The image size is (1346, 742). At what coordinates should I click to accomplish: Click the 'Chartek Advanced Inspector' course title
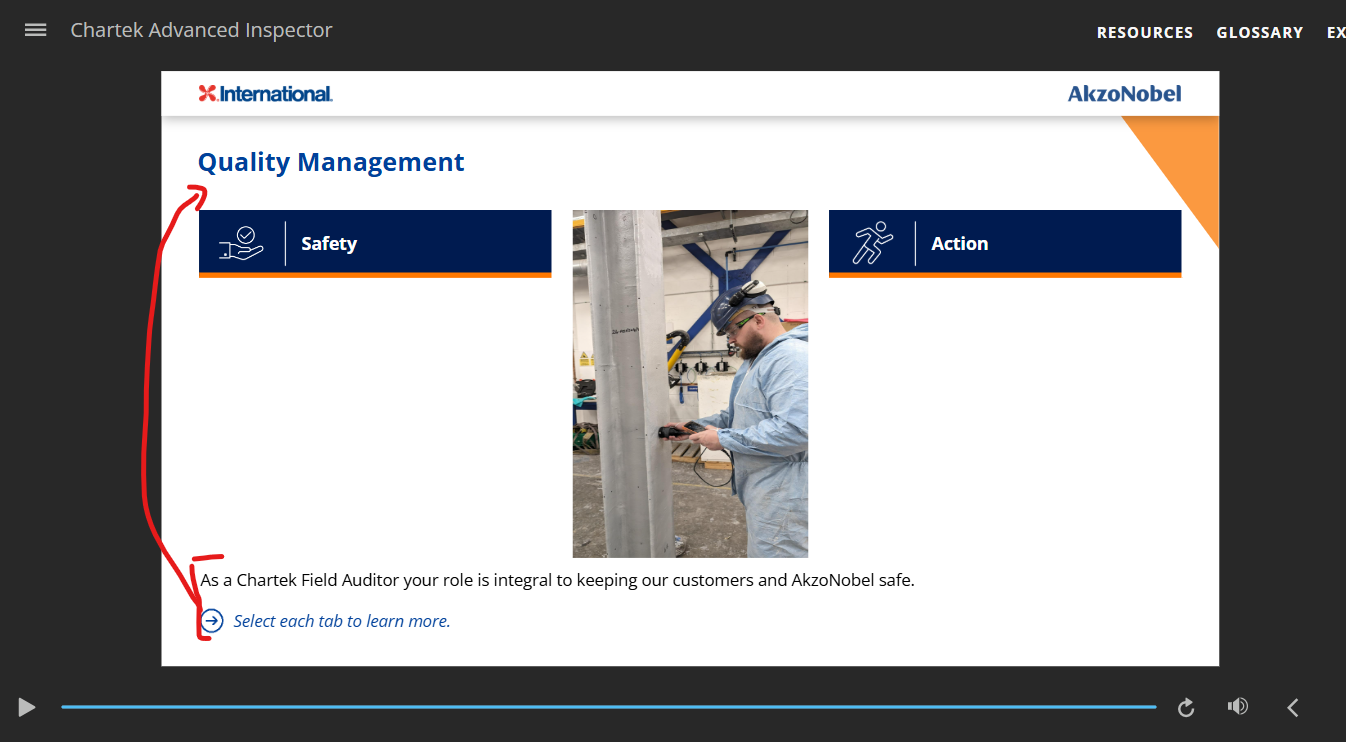[x=201, y=30]
